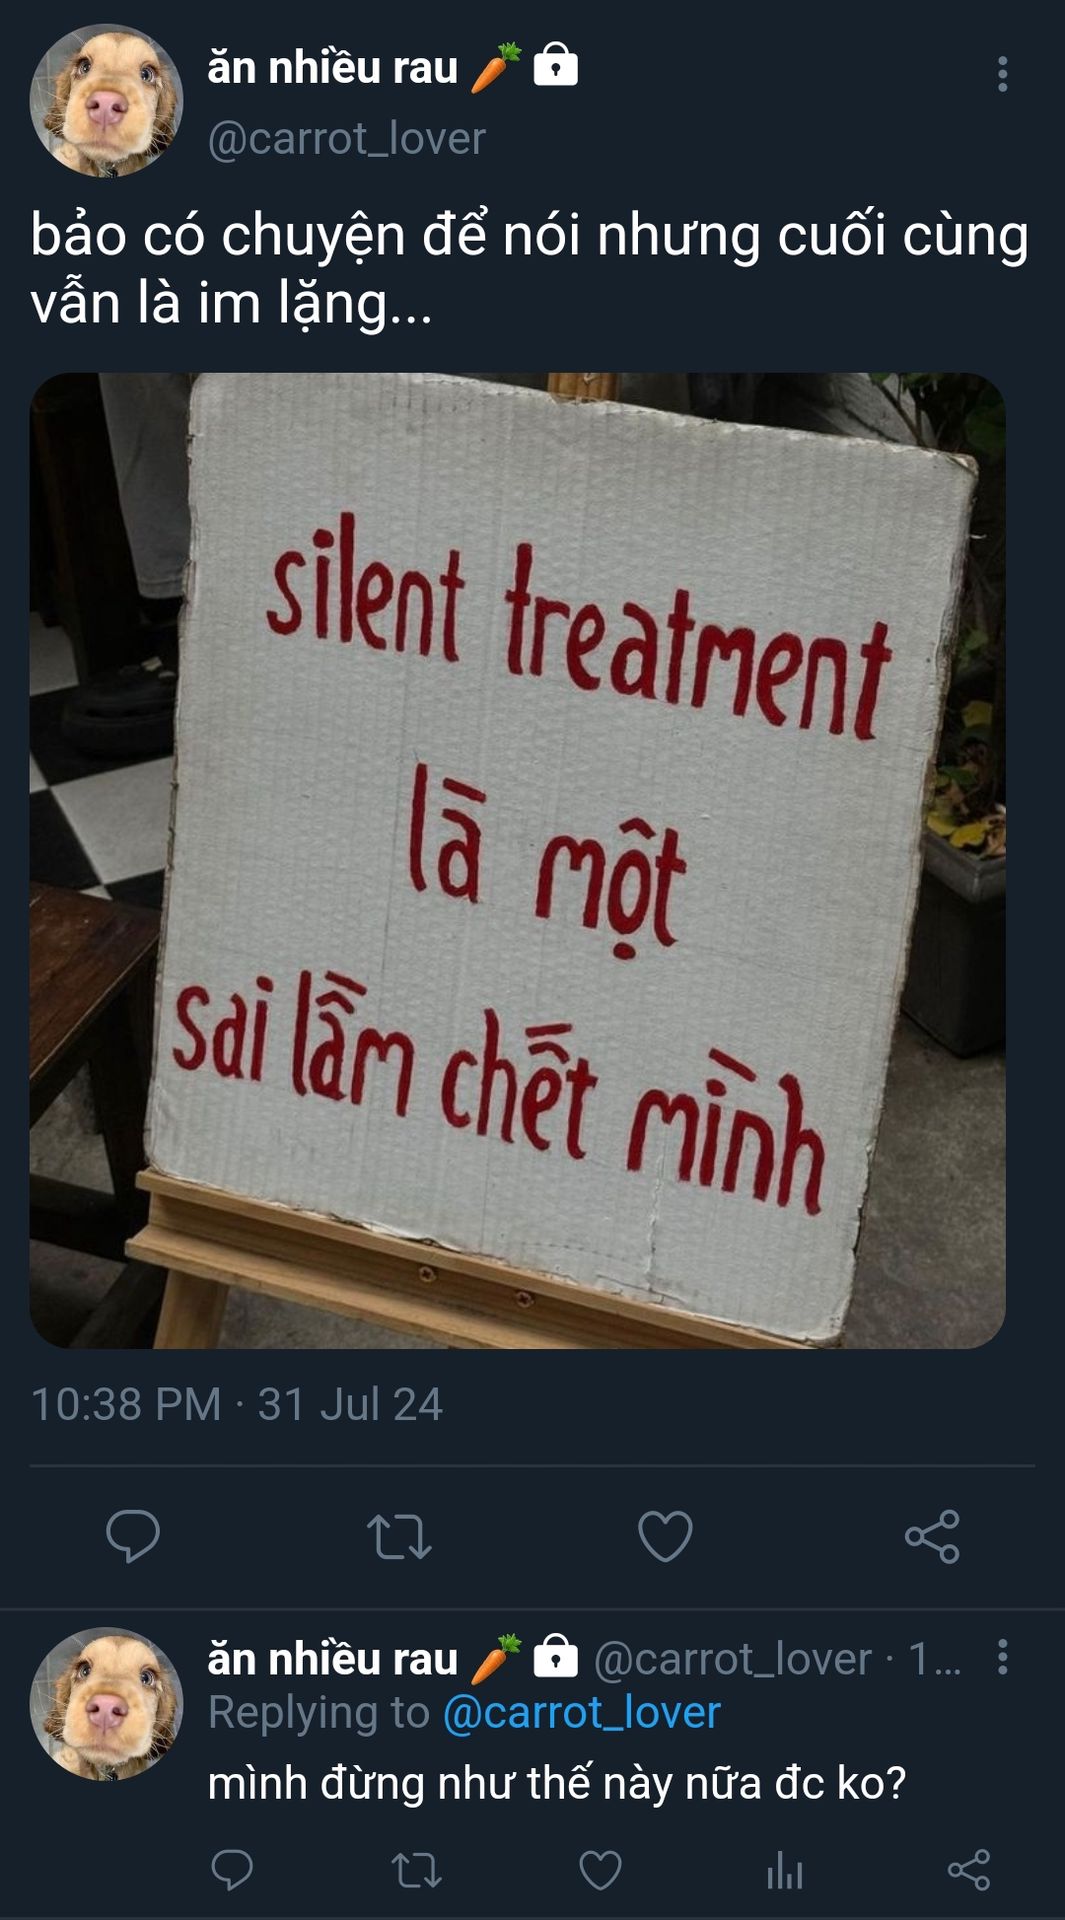Image resolution: width=1065 pixels, height=1920 pixels.
Task: Open the 'ăn nhiều rau' display name on the main tweet
Action: pos(333,68)
